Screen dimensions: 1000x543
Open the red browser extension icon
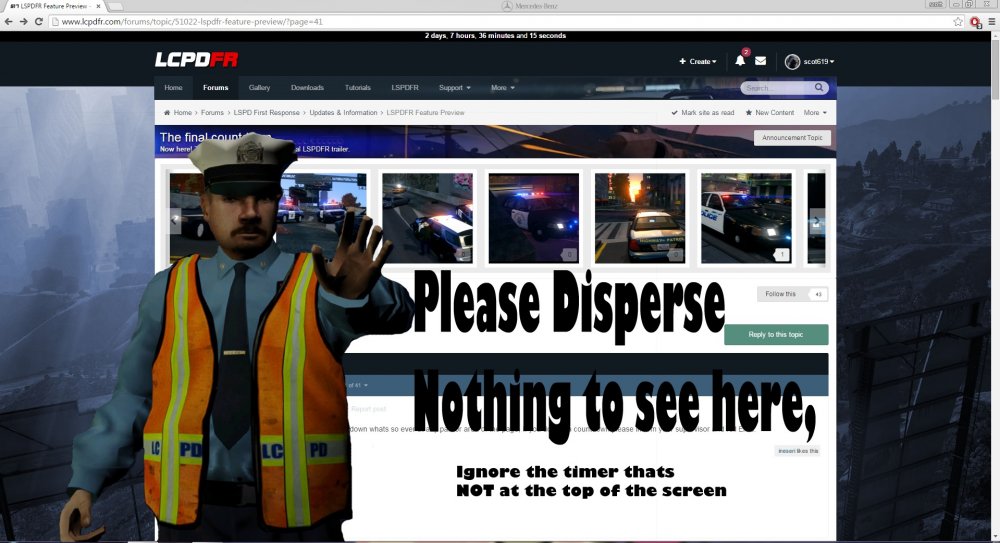tap(975, 22)
